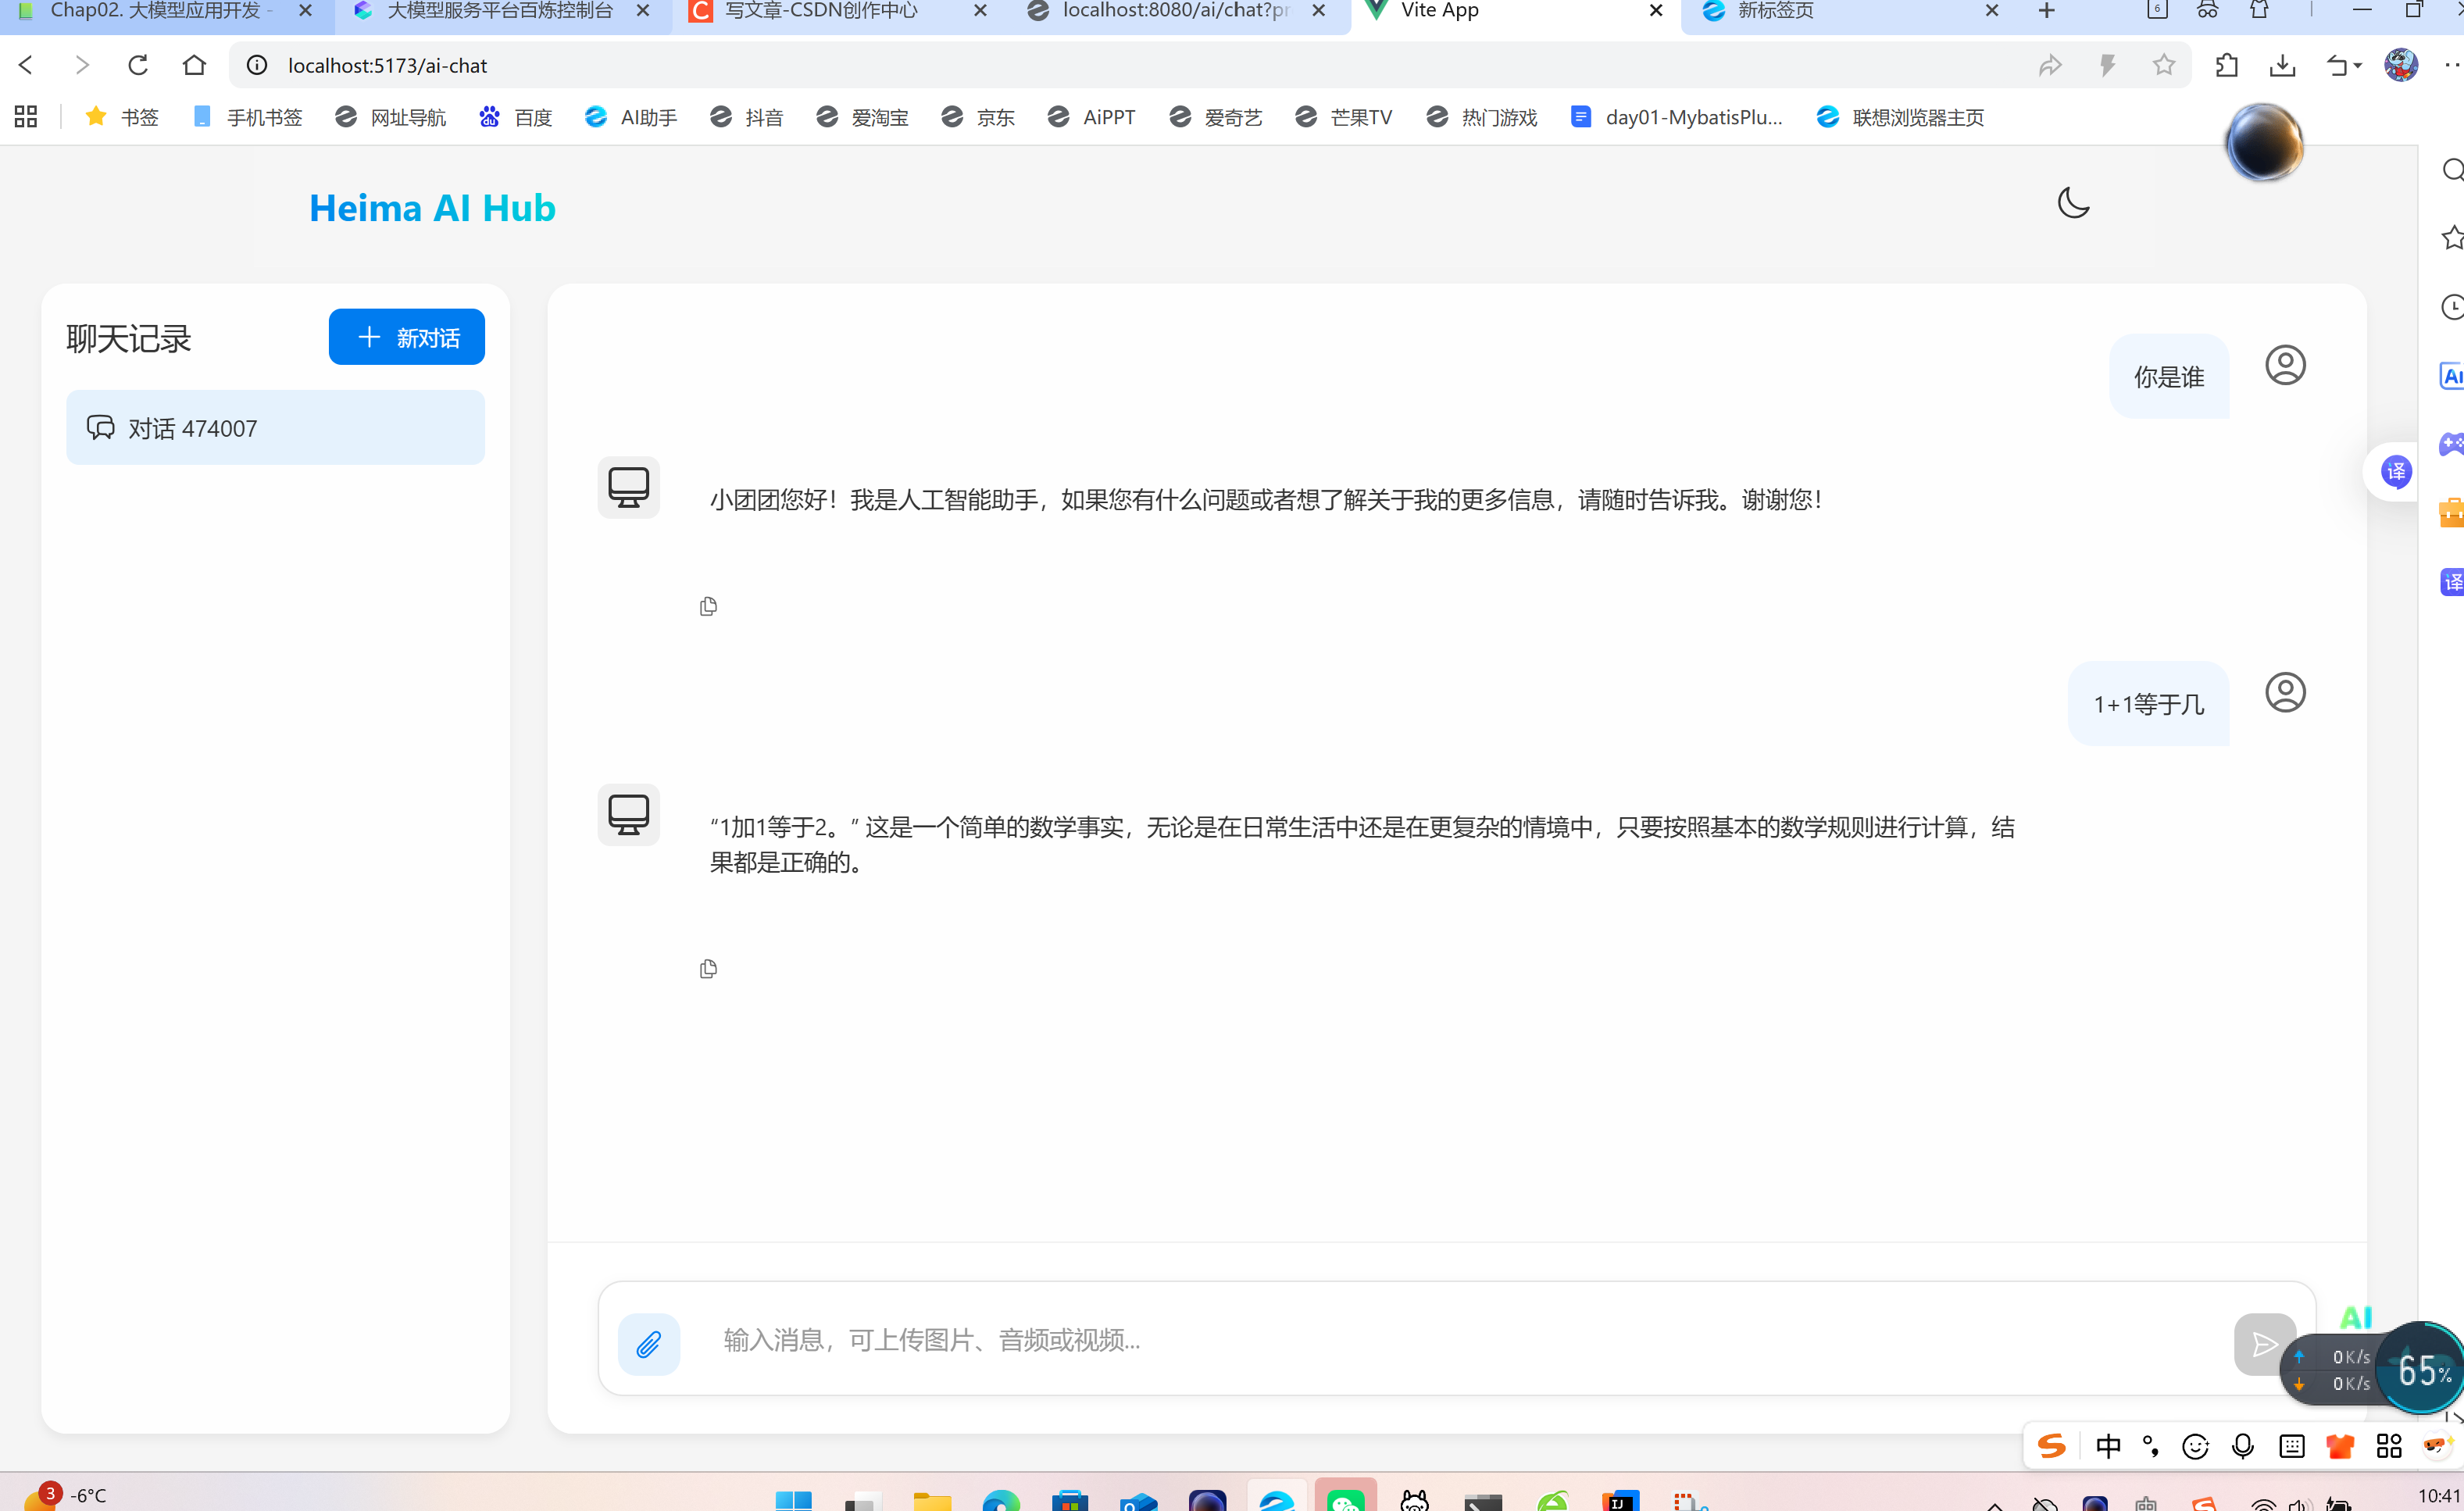The width and height of the screenshot is (2464, 1511).
Task: Open the browser extensions puzzle icon
Action: [2226, 66]
